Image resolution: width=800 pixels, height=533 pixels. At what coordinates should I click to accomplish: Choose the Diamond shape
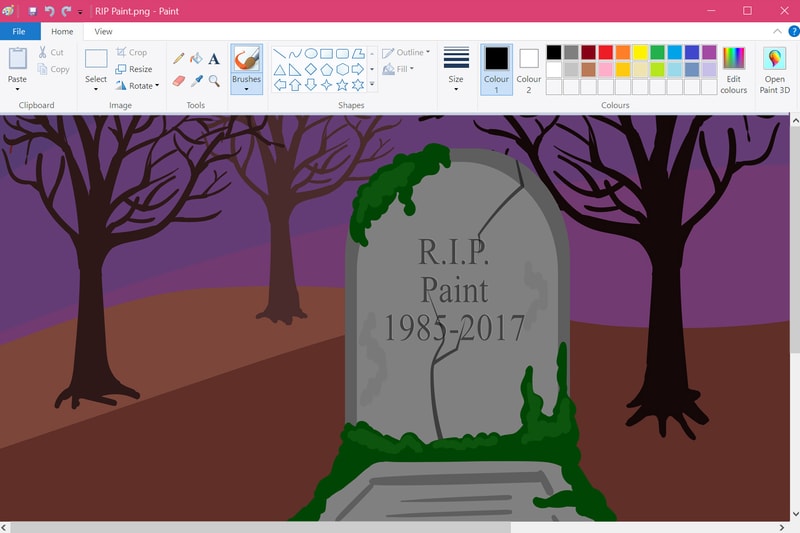click(311, 69)
